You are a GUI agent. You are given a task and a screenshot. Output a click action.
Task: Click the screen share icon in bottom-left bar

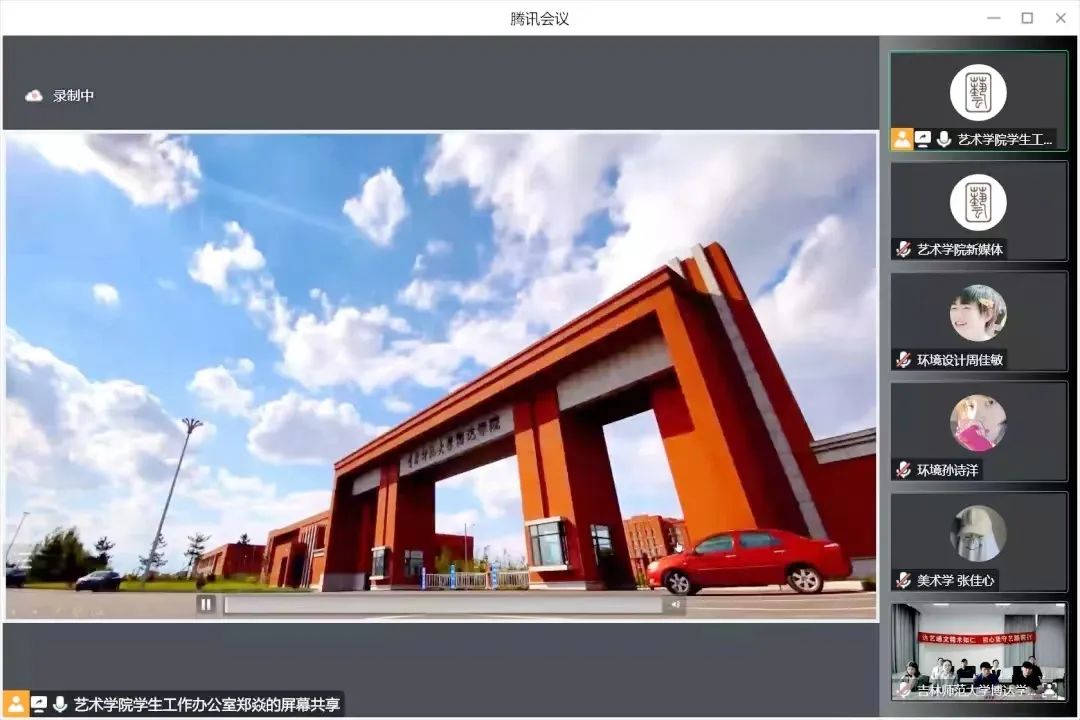tap(39, 704)
